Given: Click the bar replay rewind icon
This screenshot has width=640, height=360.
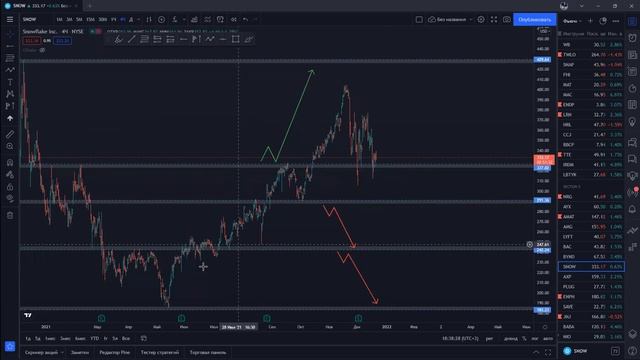Looking at the screenshot, I should (x=233, y=19).
